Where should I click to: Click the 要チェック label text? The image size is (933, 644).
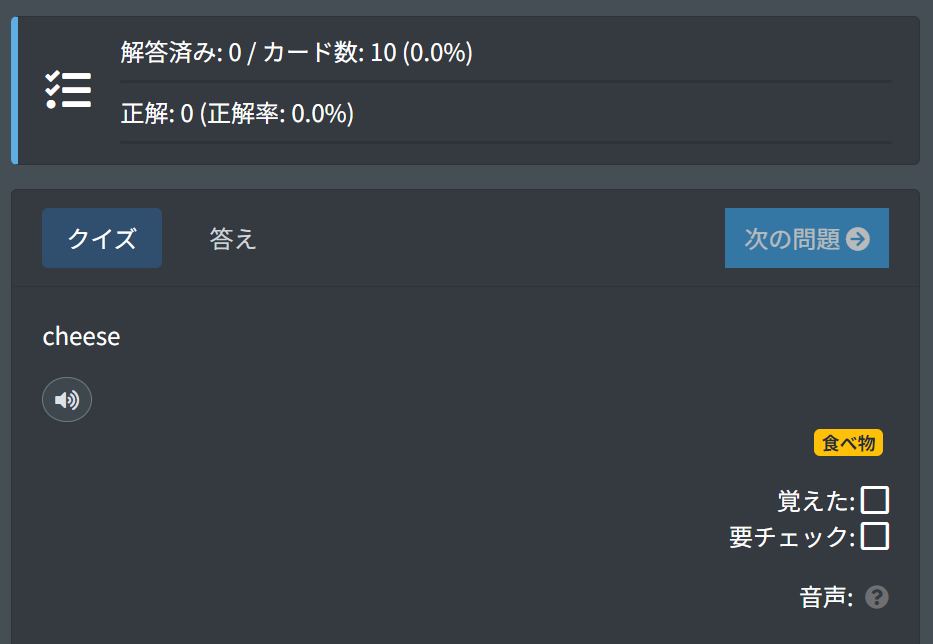click(x=792, y=537)
